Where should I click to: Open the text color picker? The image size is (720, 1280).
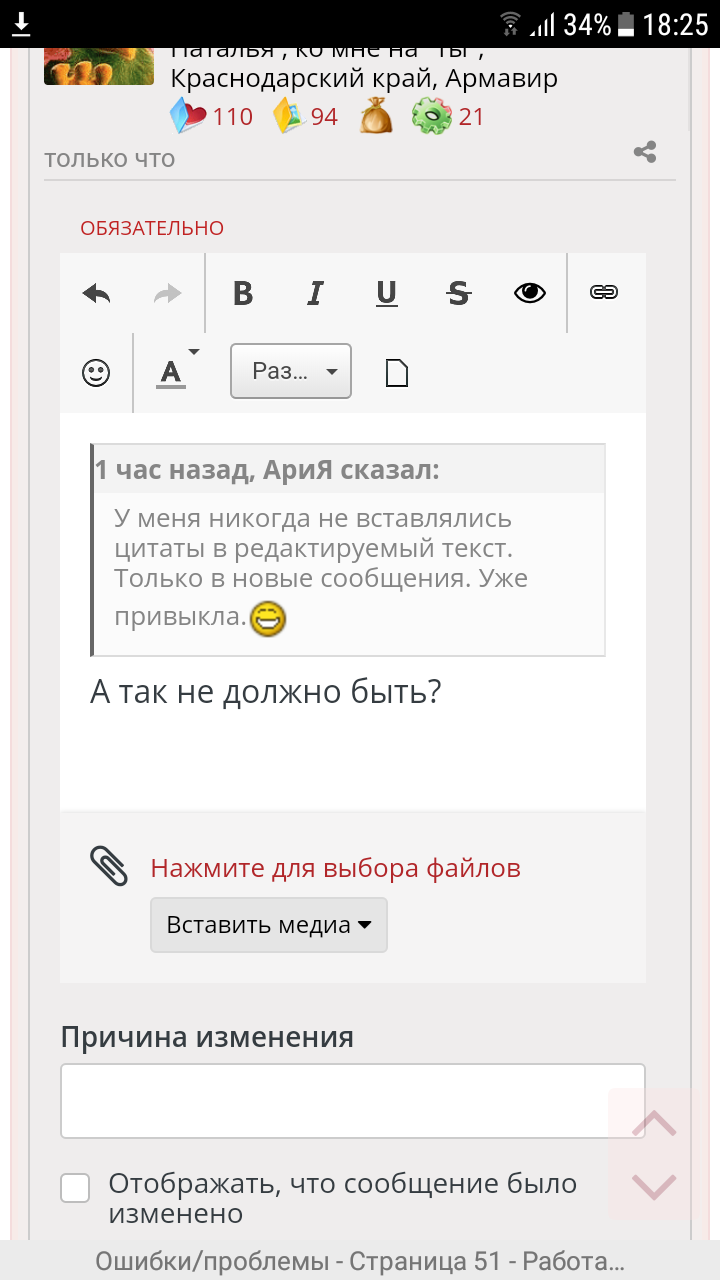click(x=174, y=372)
